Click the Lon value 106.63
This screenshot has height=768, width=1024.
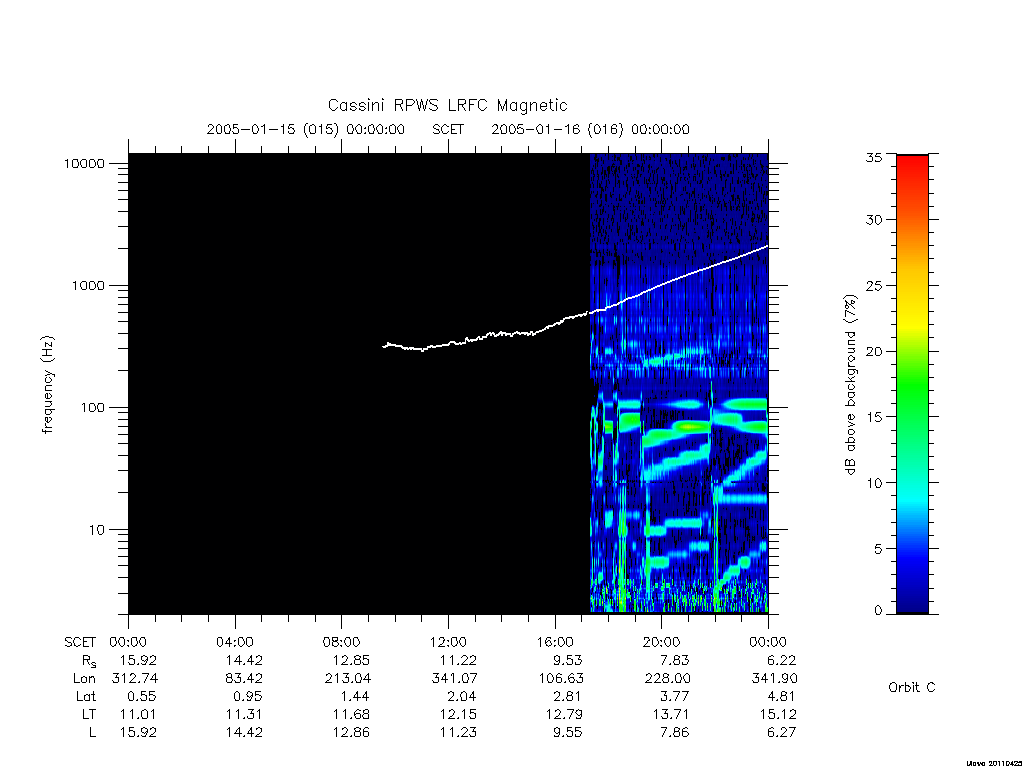pos(560,678)
